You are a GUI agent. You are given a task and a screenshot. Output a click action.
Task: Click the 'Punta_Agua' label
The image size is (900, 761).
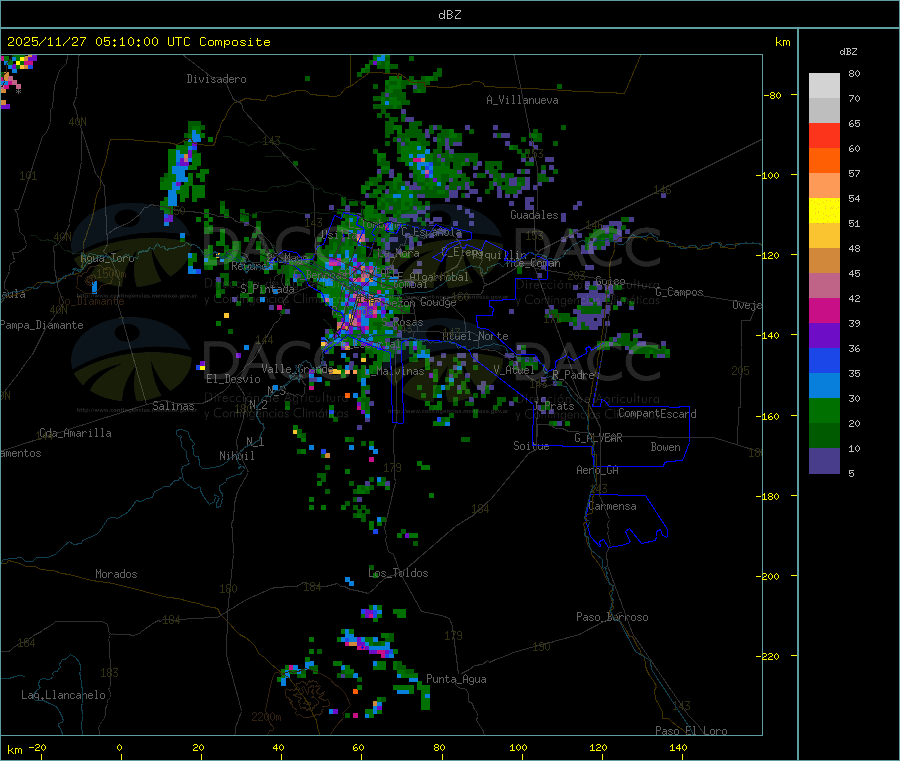click(456, 679)
